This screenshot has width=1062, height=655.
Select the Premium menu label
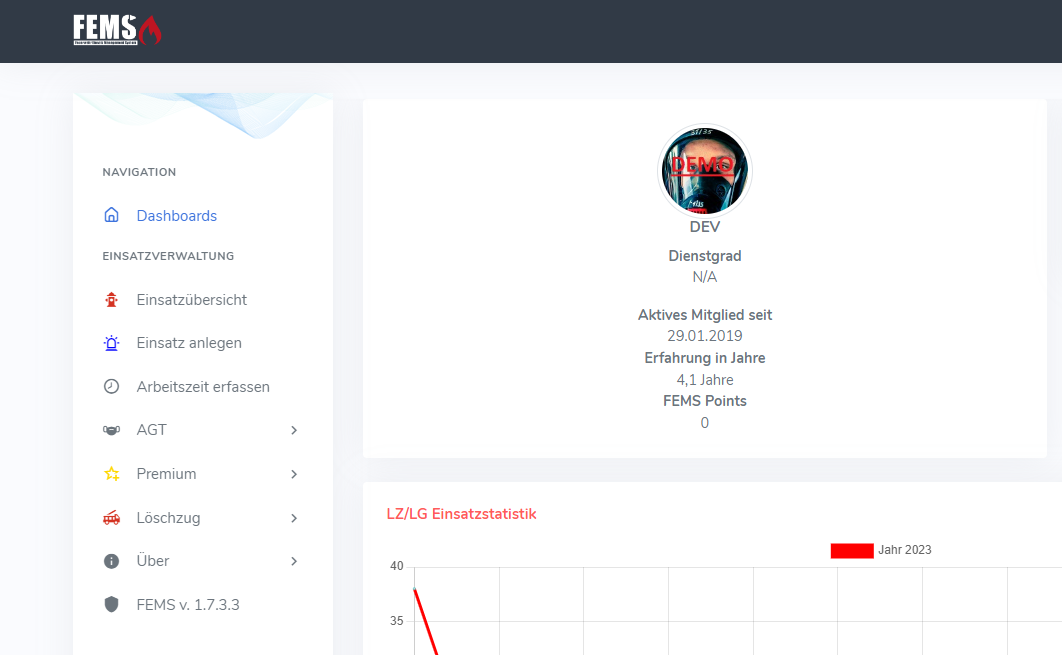[167, 473]
